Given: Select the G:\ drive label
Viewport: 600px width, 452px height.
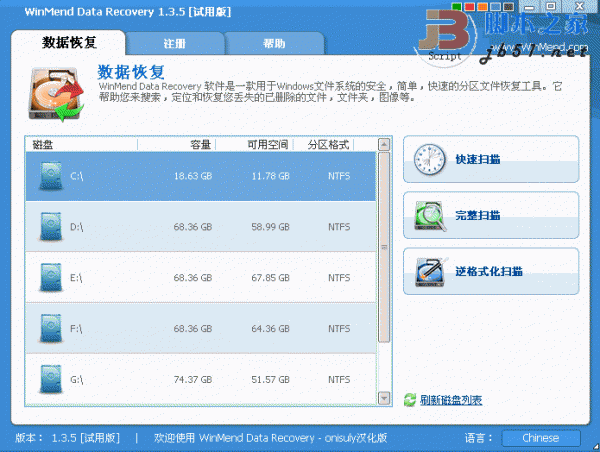Looking at the screenshot, I should [x=77, y=380].
